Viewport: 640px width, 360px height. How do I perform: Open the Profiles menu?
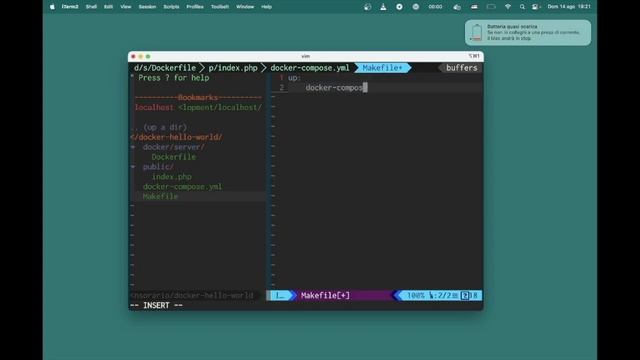195,7
